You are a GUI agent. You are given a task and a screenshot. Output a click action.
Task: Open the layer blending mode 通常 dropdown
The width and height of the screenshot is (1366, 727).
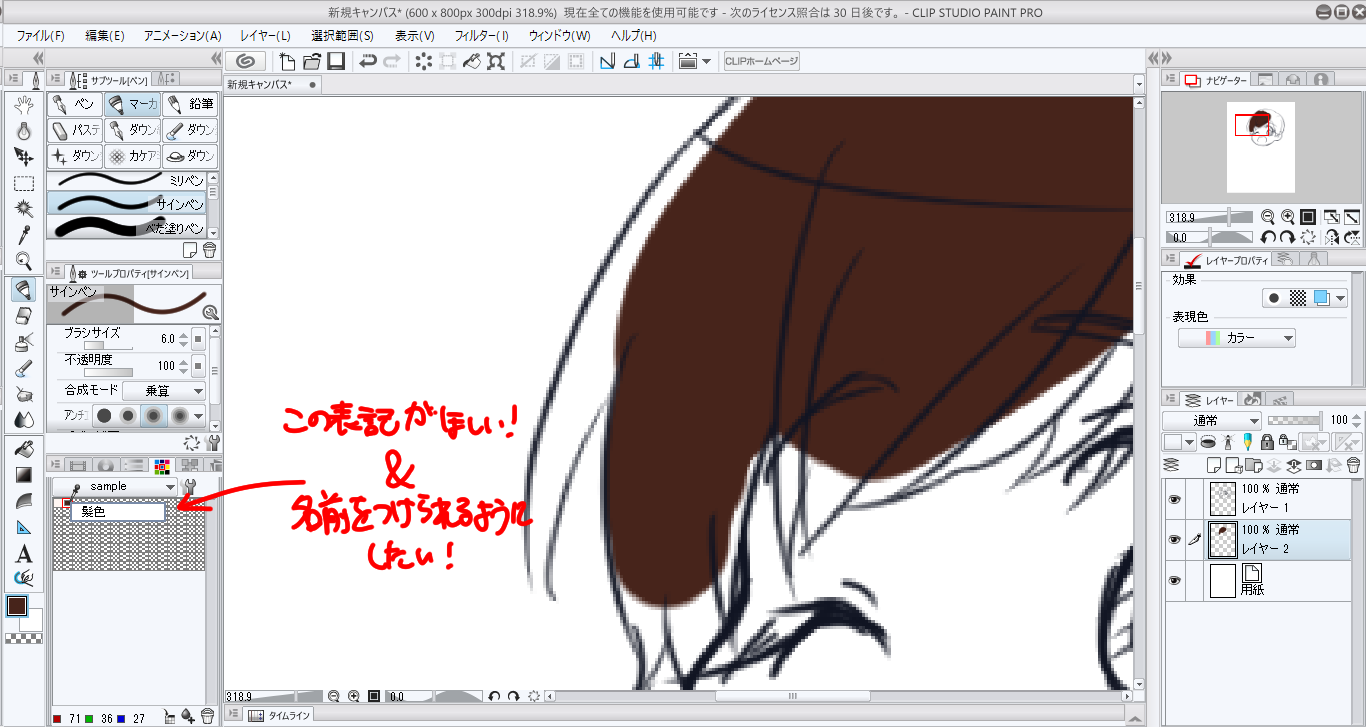(1212, 420)
